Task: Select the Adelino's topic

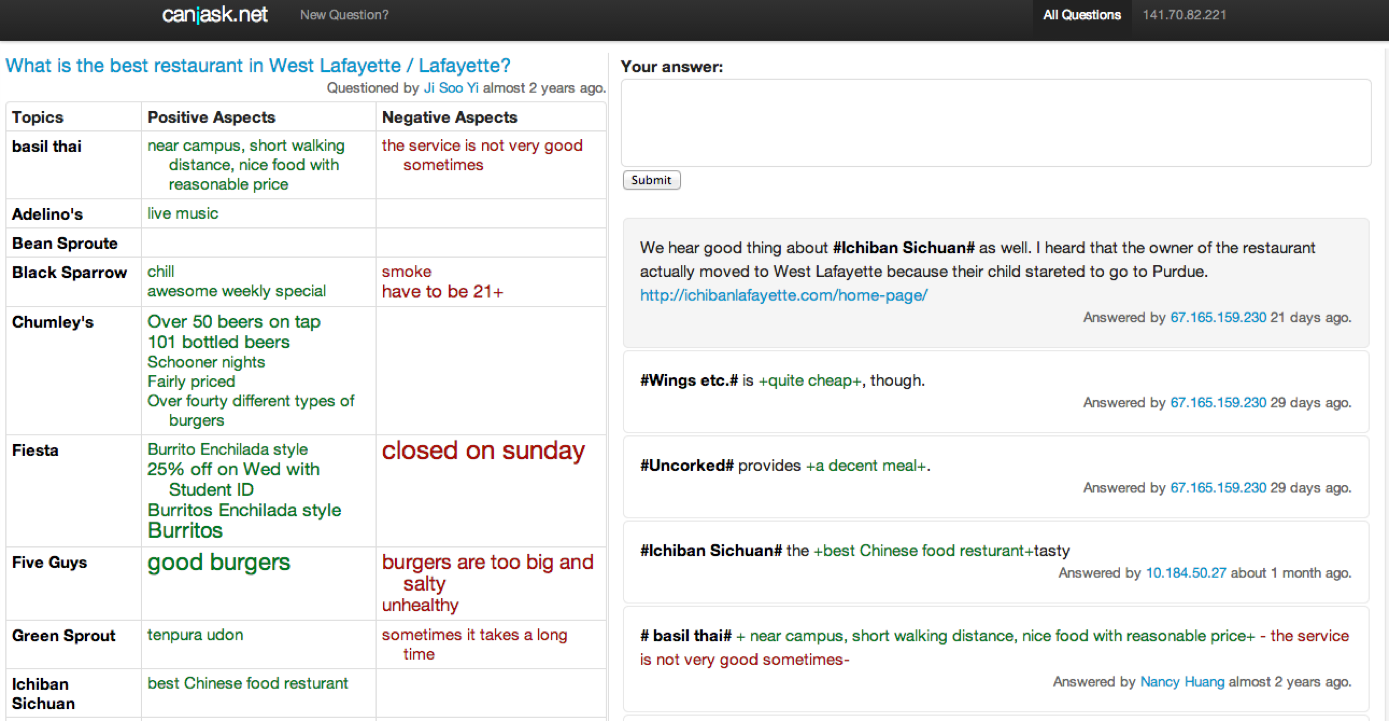Action: (x=47, y=214)
